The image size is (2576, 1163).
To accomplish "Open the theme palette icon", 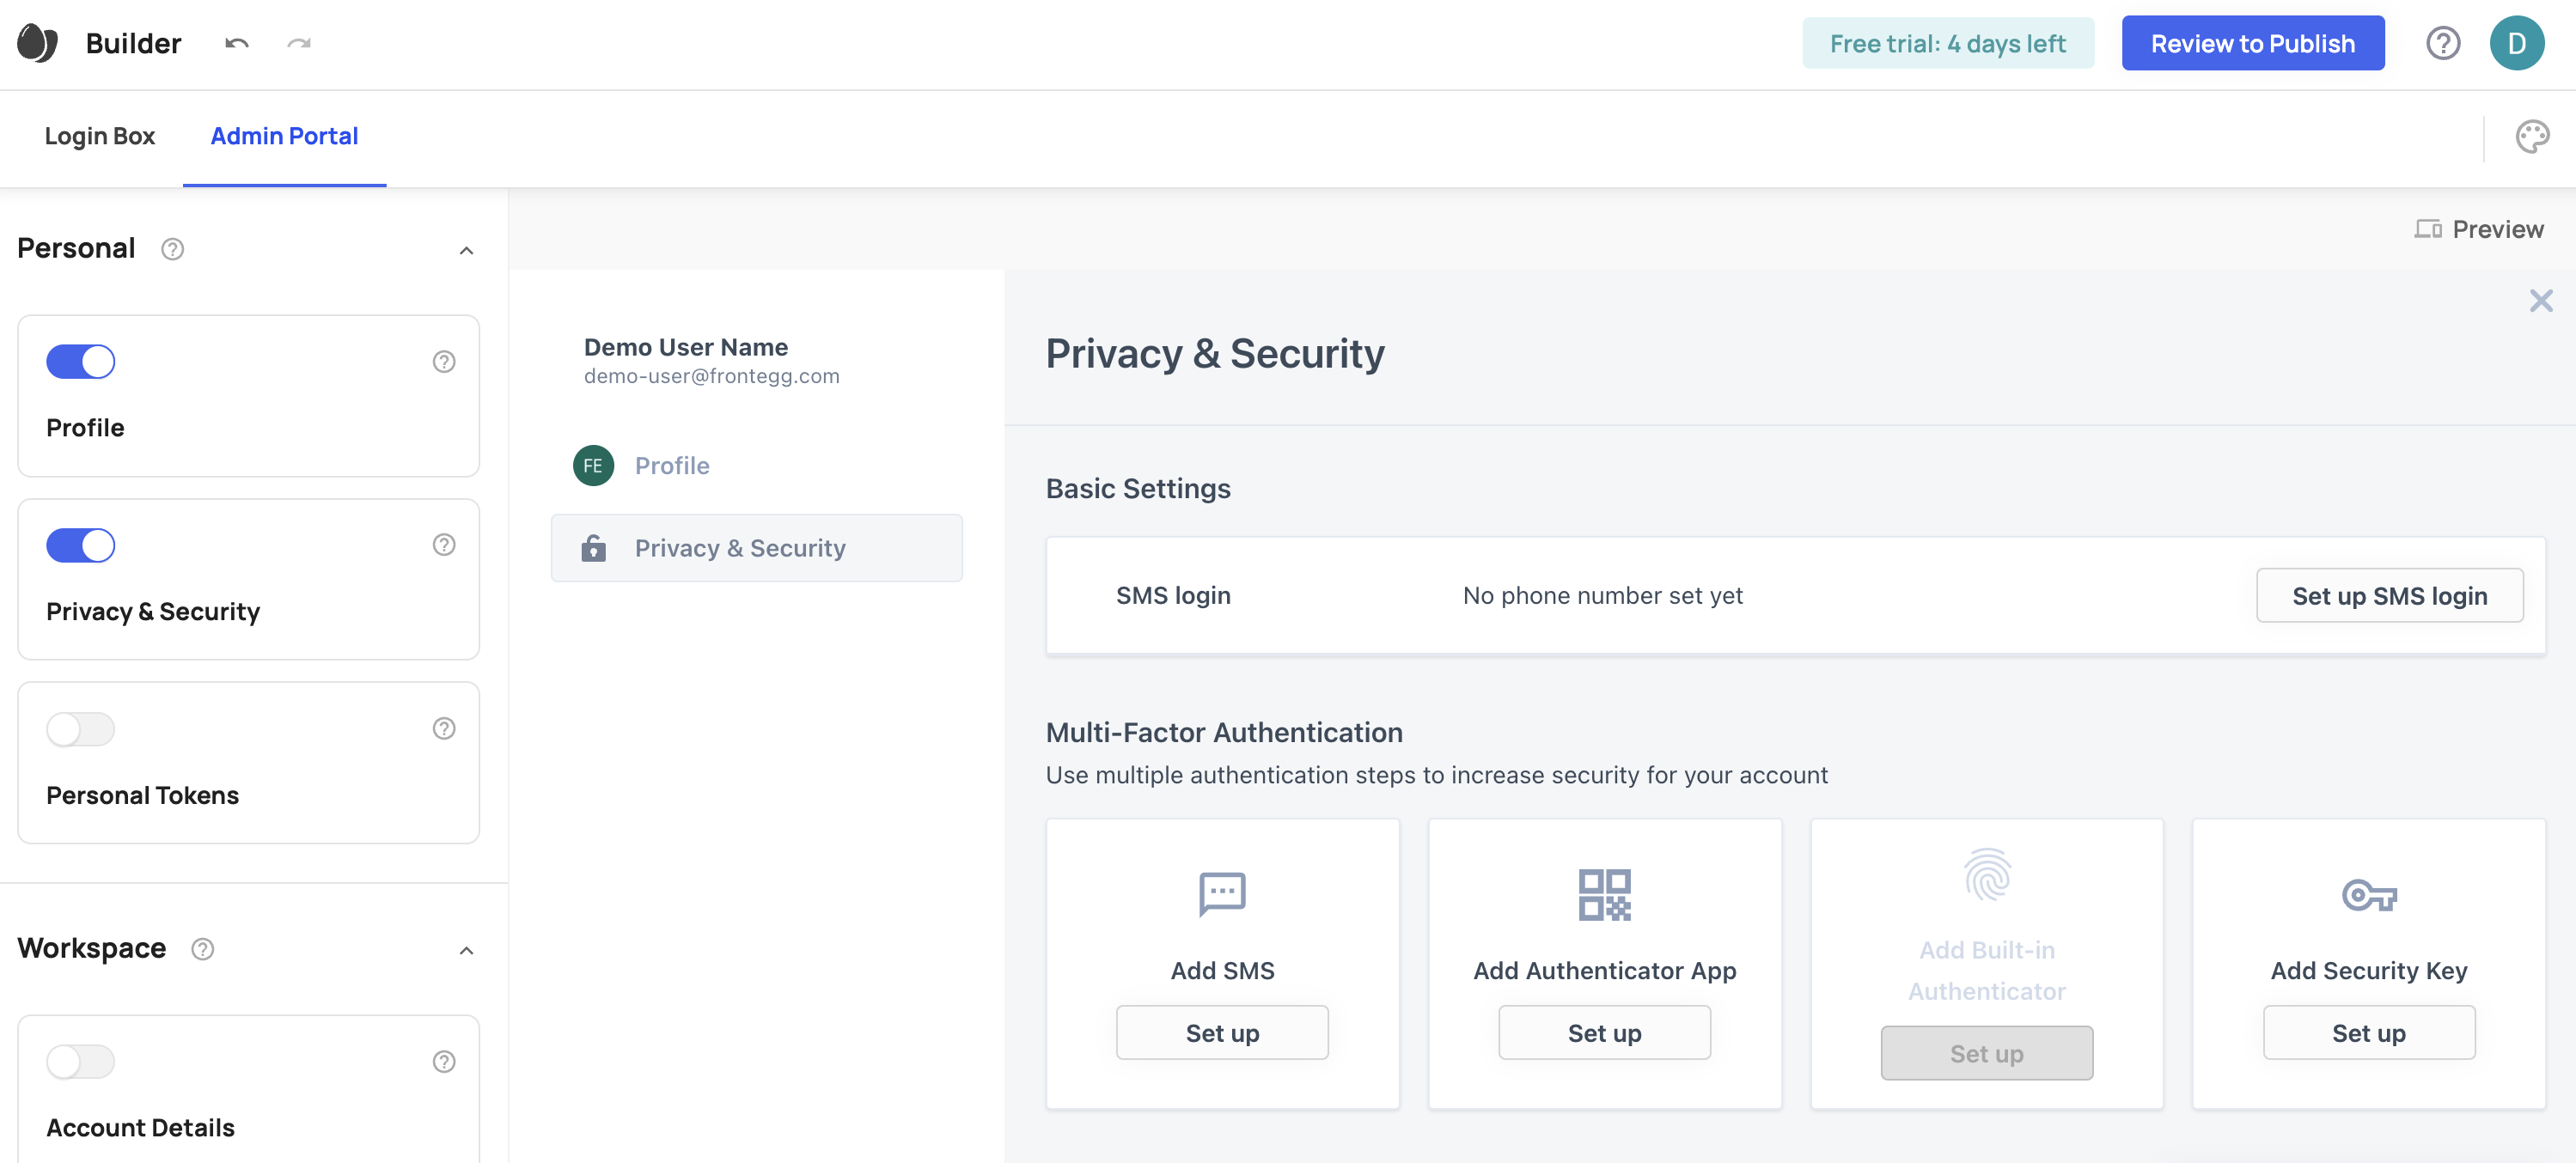I will [2533, 136].
